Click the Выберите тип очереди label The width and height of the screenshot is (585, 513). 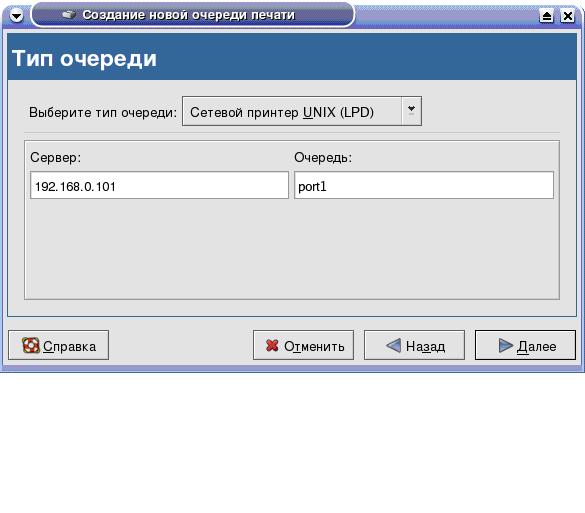[x=103, y=112]
